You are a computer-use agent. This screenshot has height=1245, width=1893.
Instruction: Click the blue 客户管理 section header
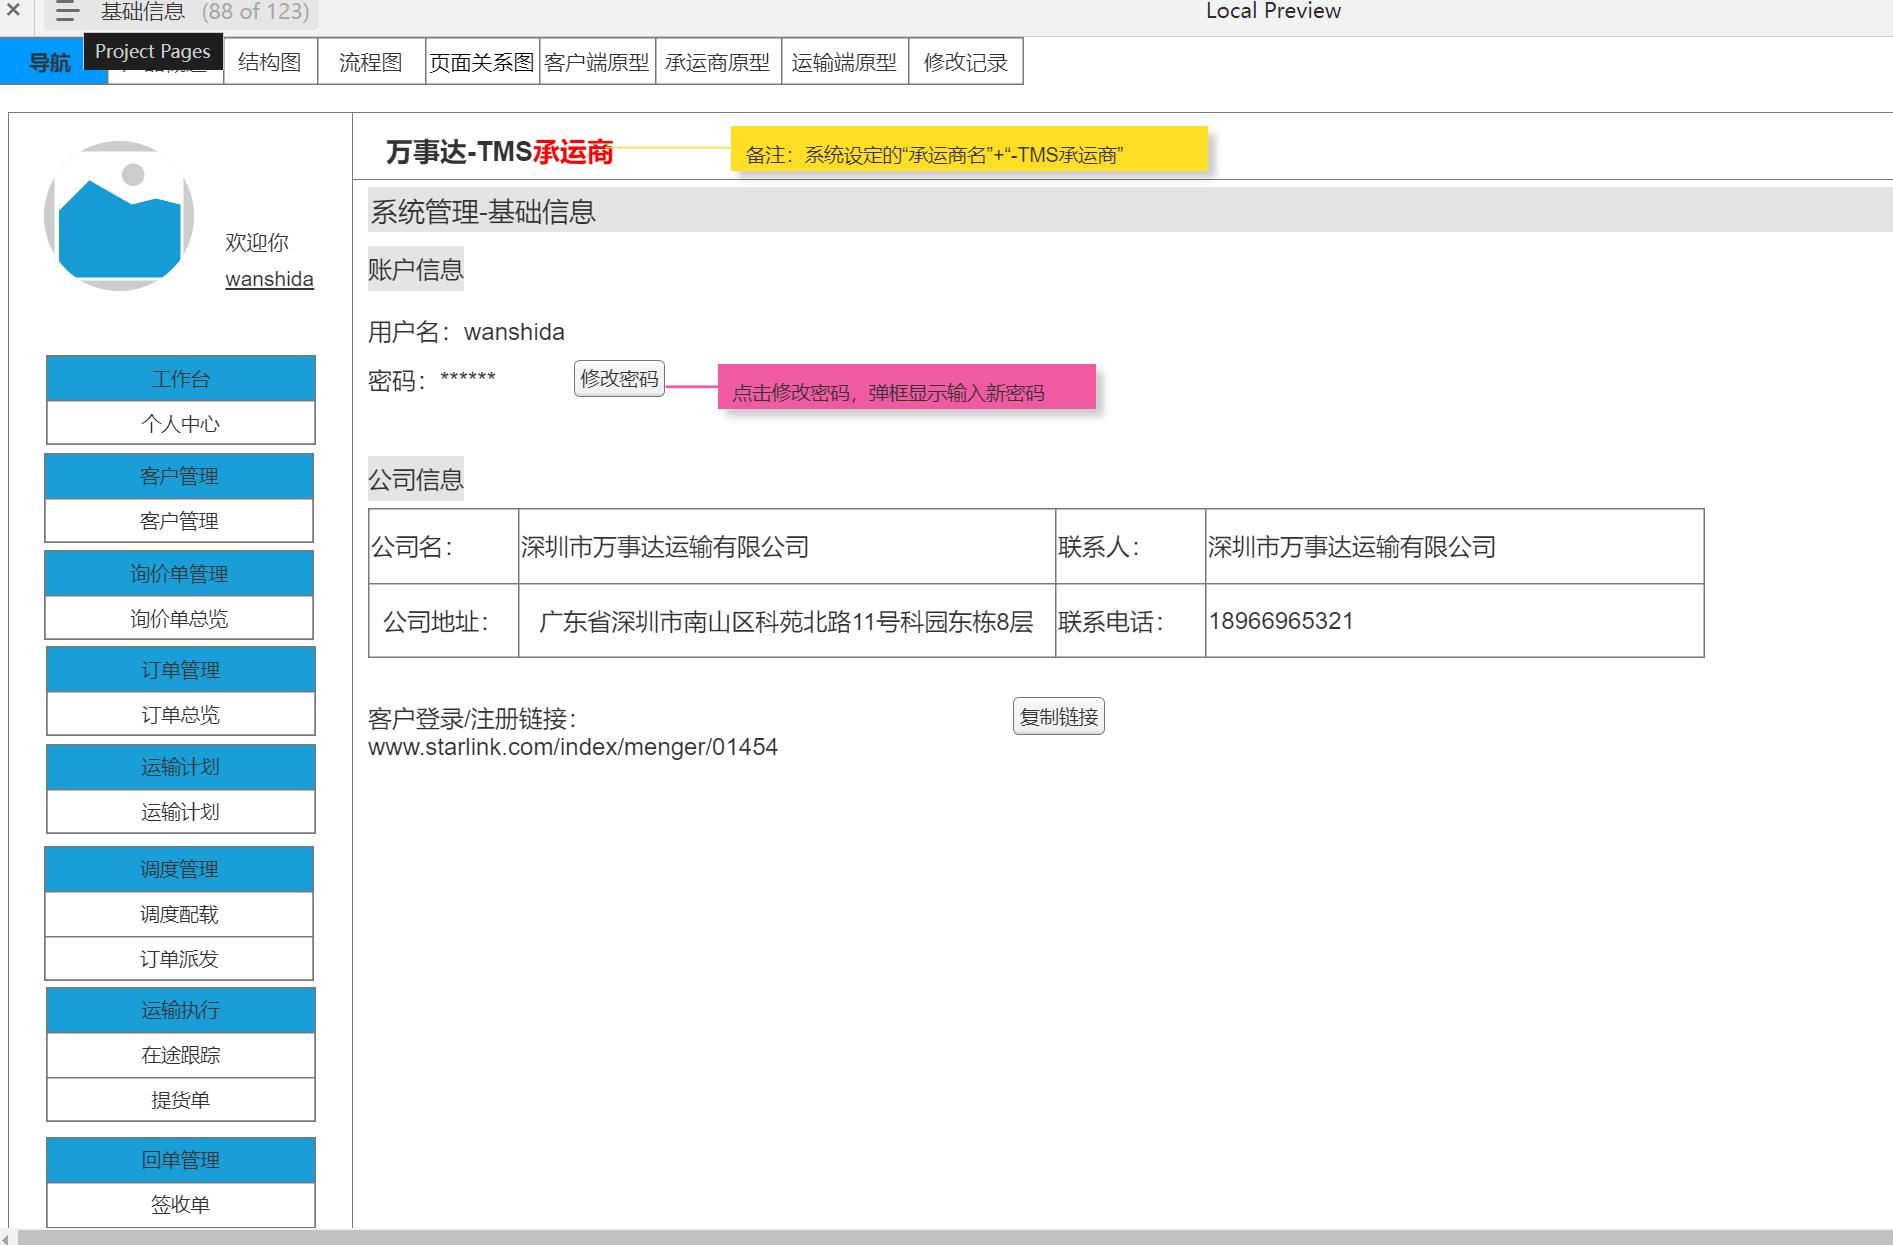(x=179, y=476)
